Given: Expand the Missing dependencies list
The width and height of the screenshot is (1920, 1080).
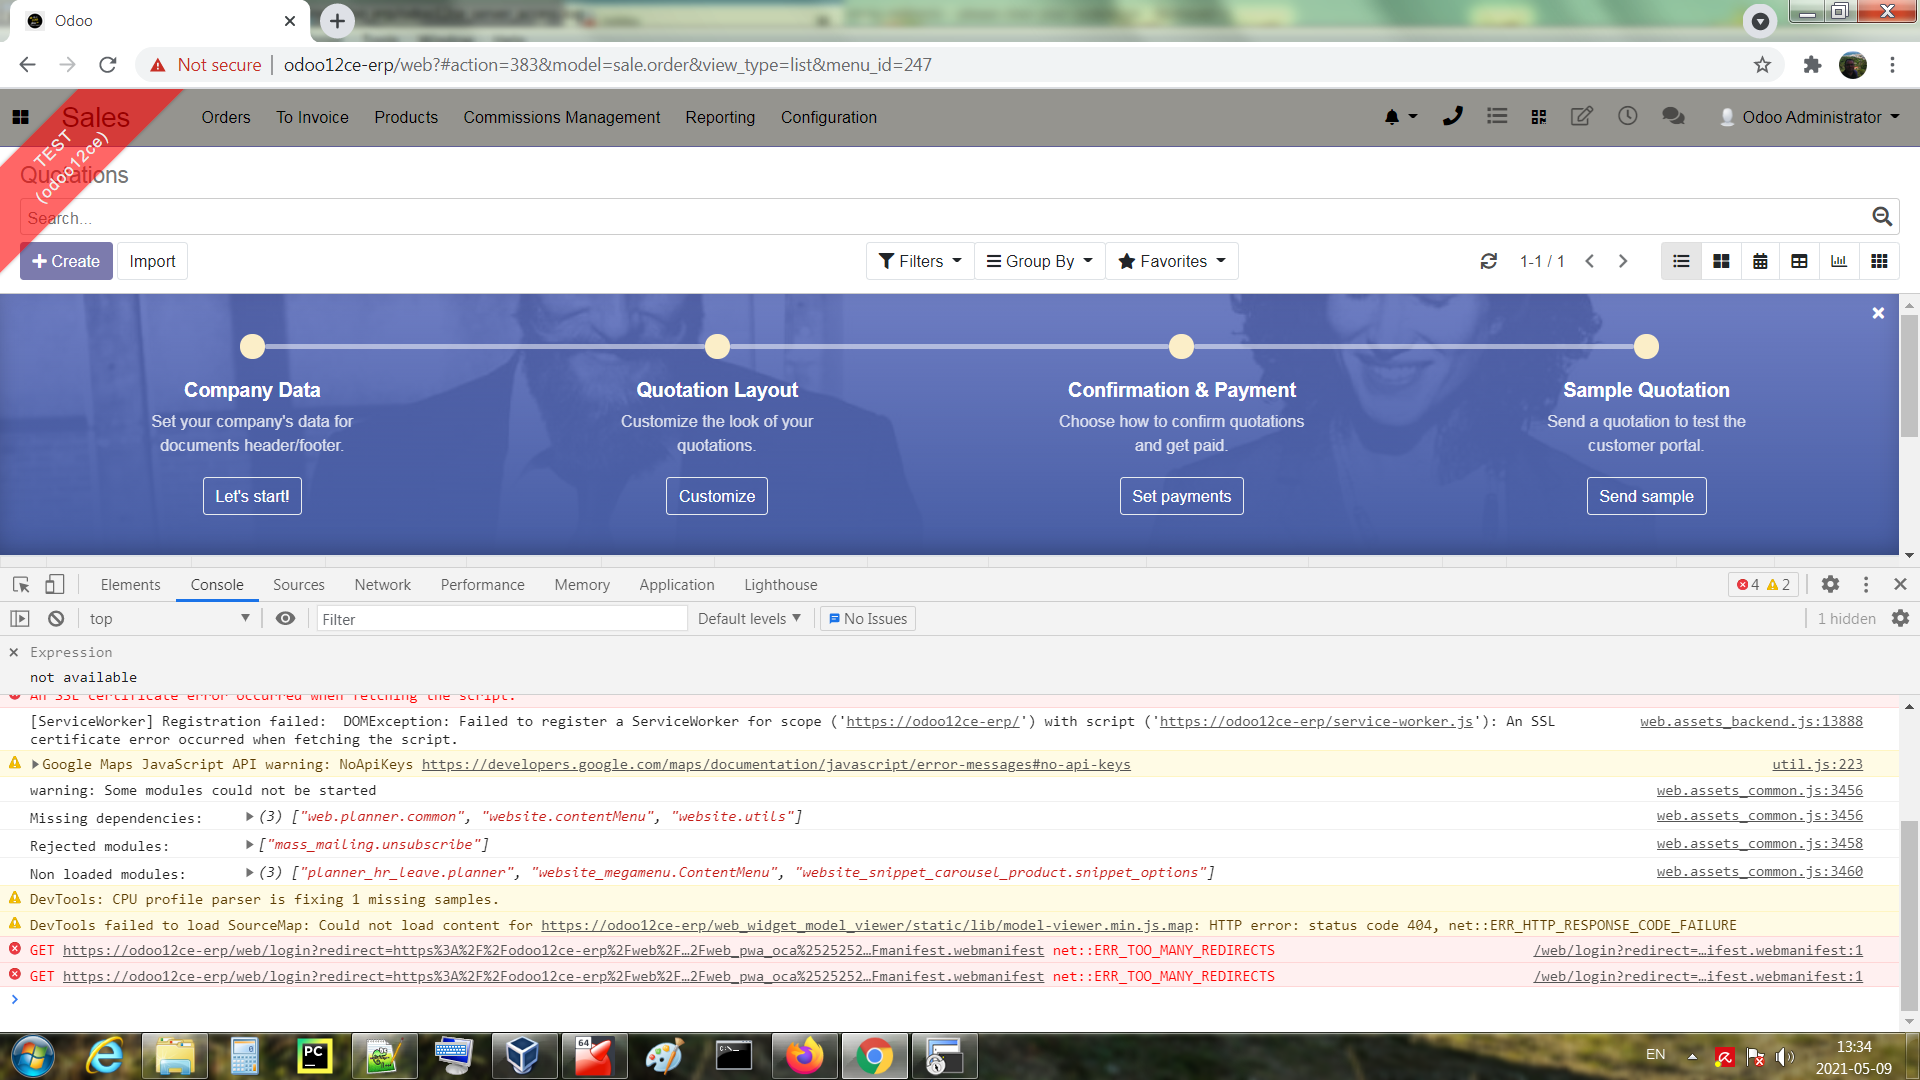Looking at the screenshot, I should click(x=249, y=817).
